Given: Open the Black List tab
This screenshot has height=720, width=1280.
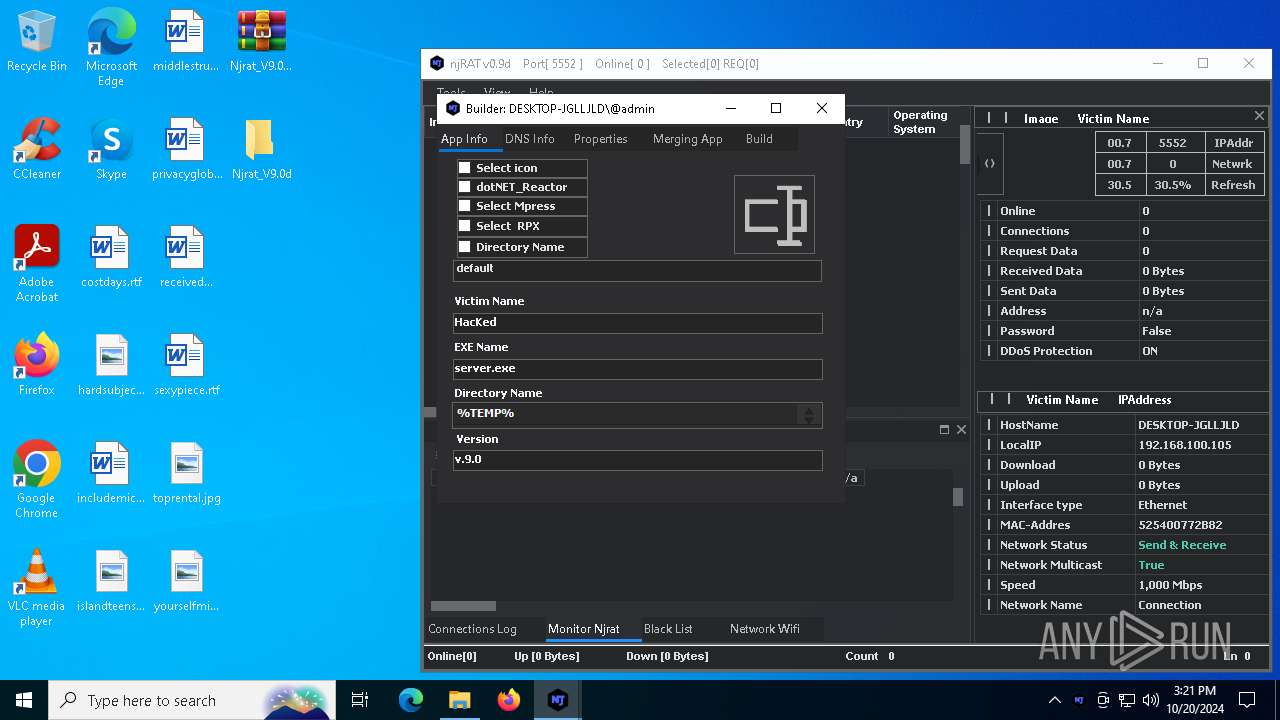Looking at the screenshot, I should 668,629.
